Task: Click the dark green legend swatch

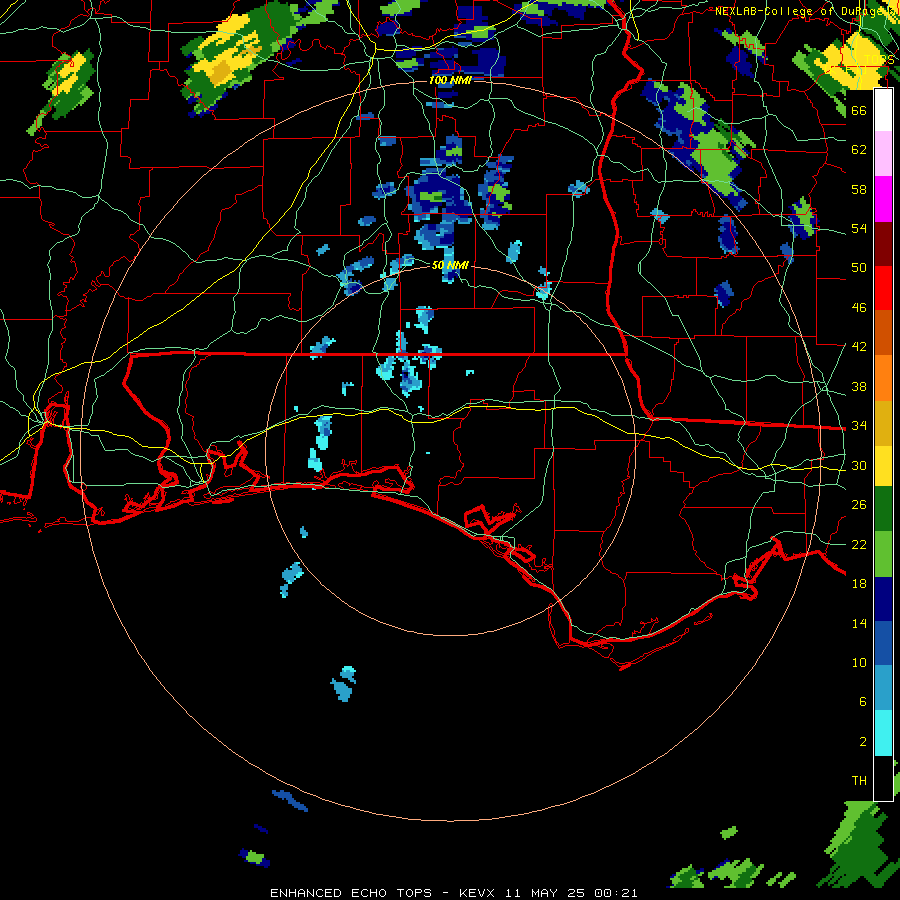Action: (883, 509)
